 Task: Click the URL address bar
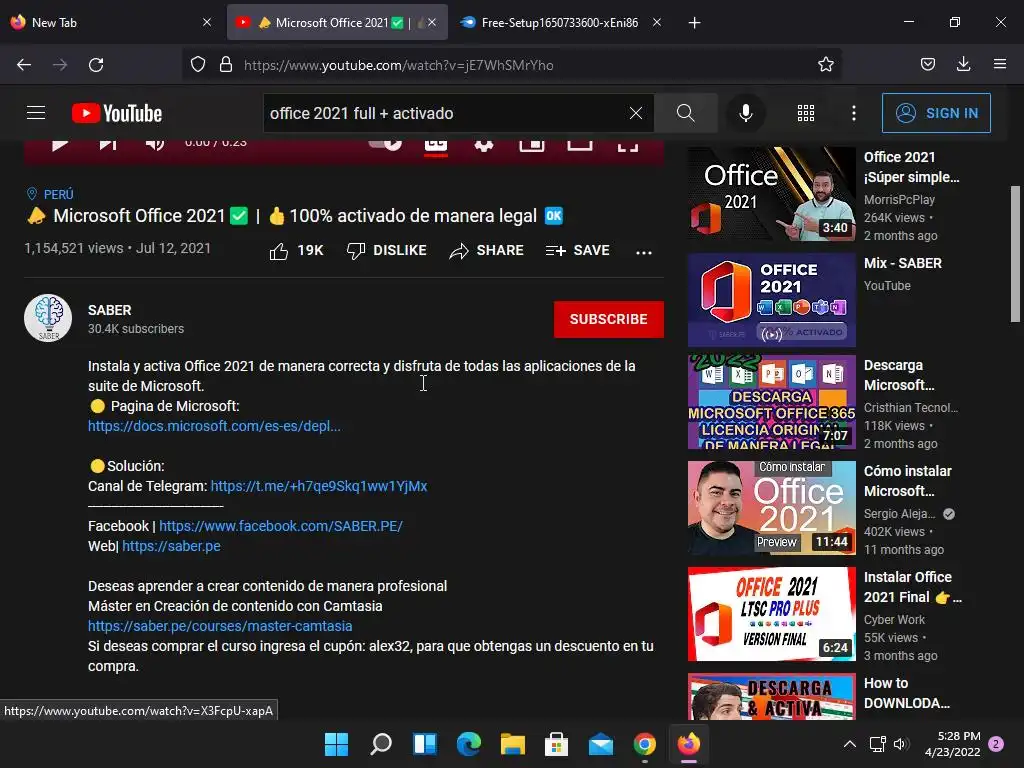coord(511,65)
